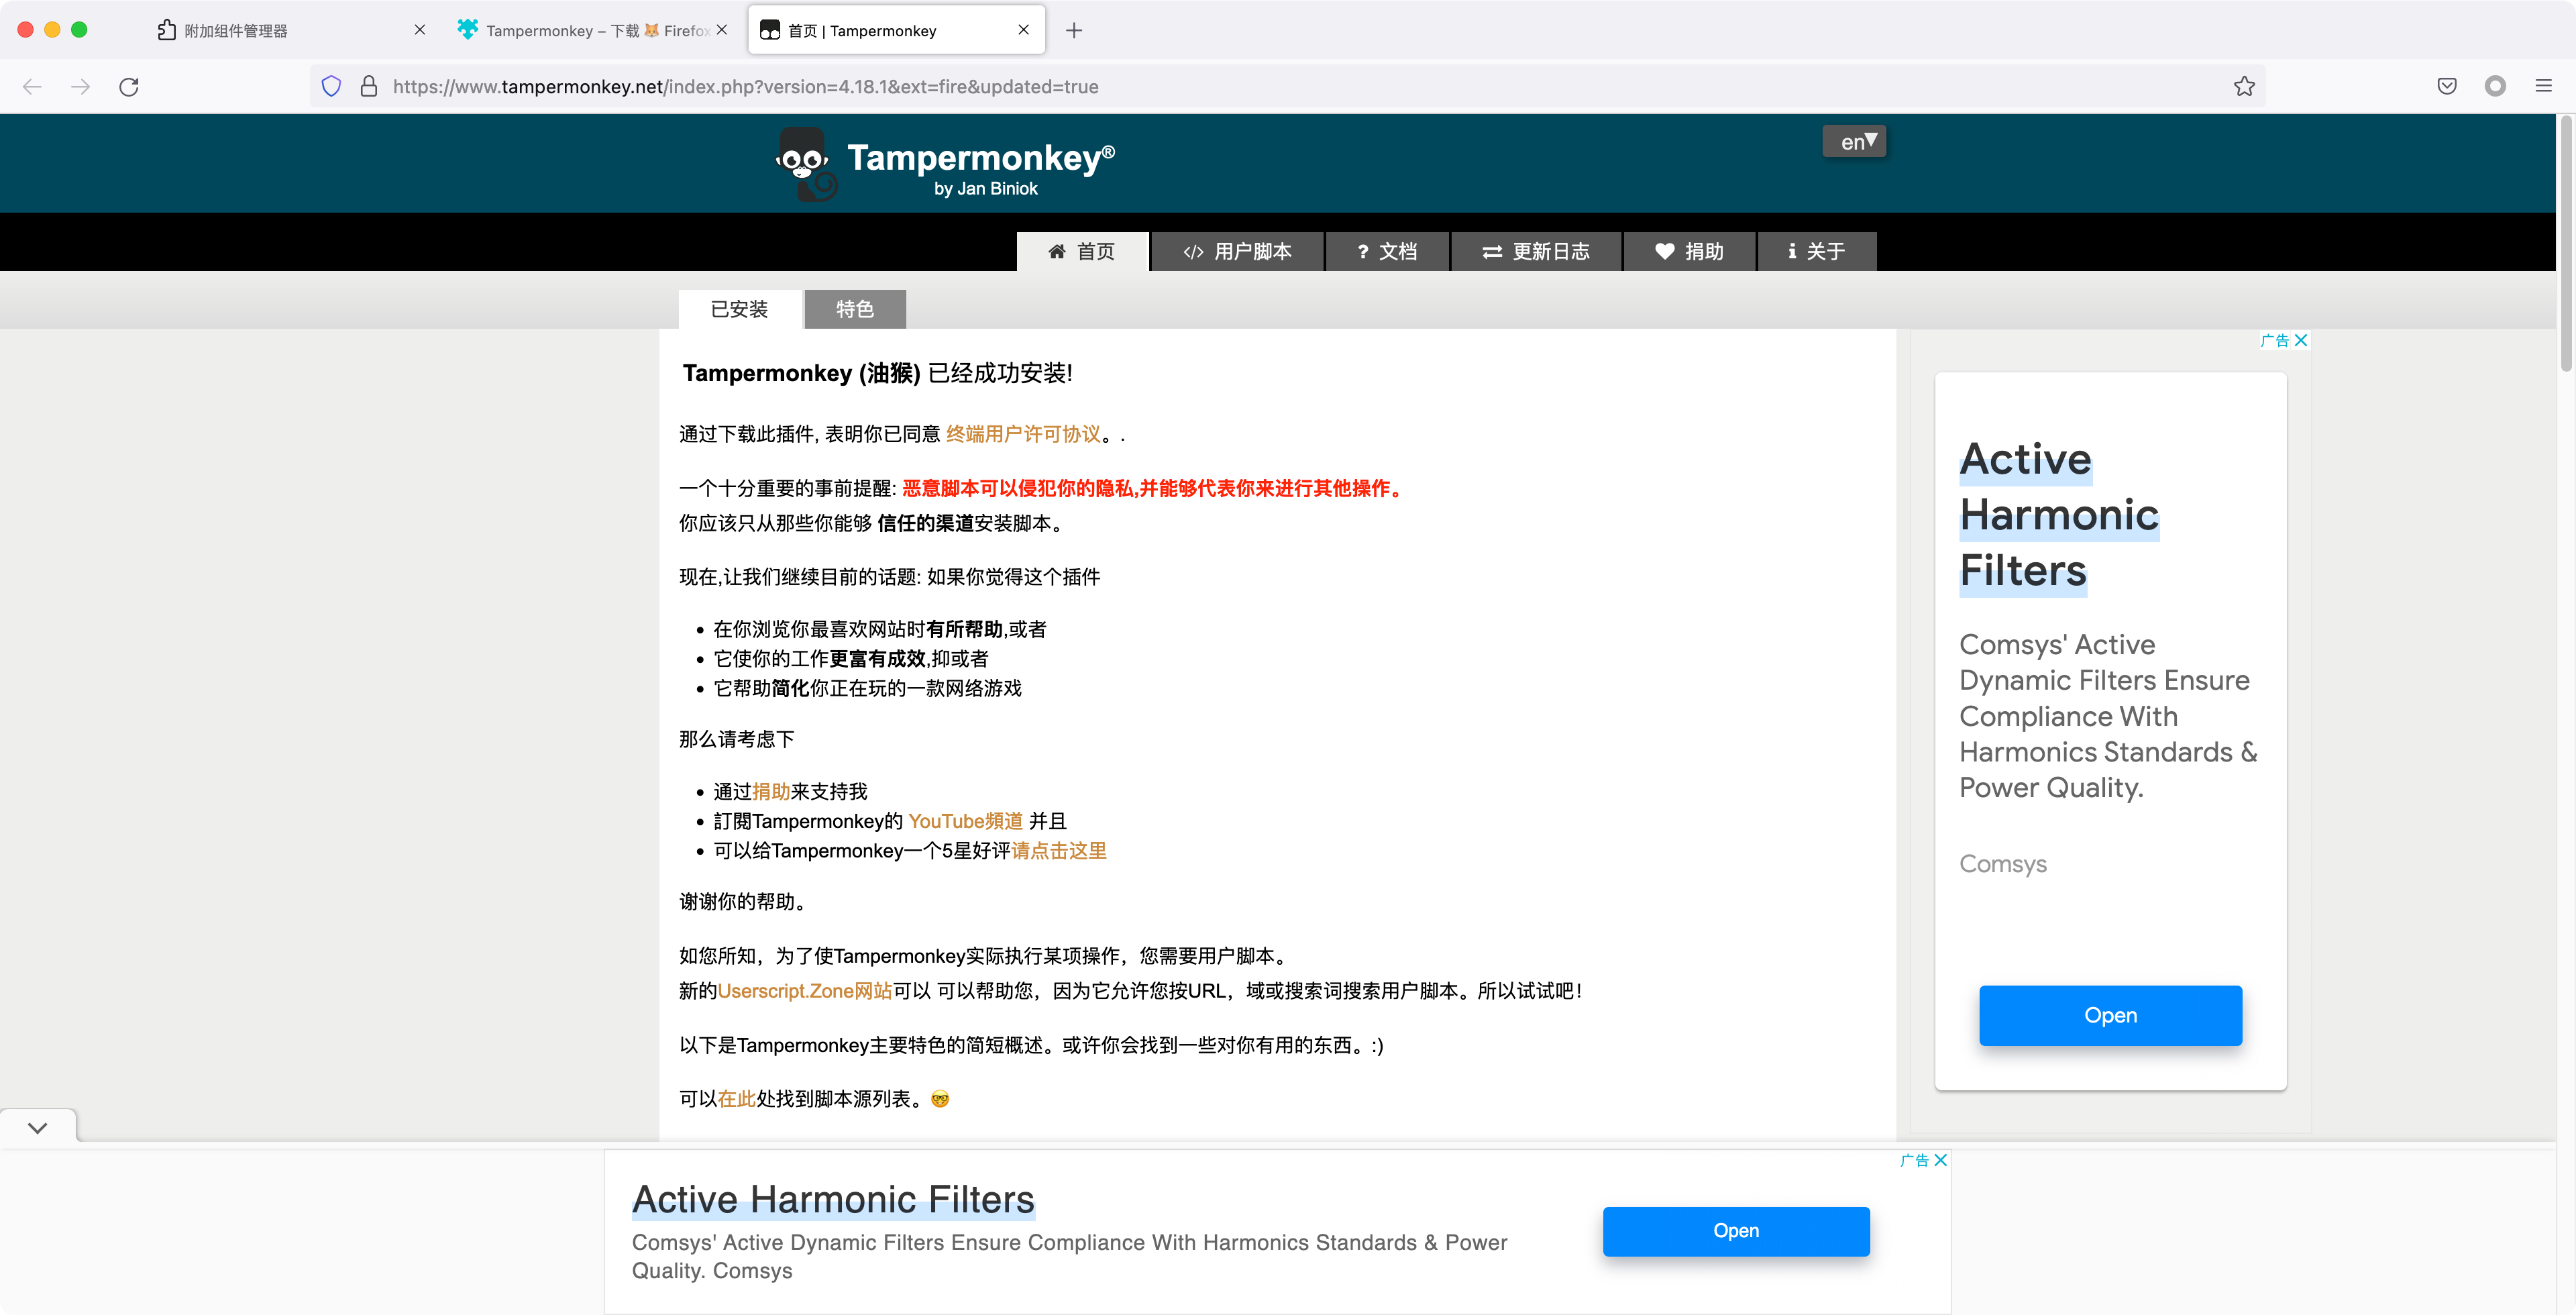The image size is (2576, 1315).
Task: Click the Comsys advertiser name in sidebar ad
Action: (2003, 864)
